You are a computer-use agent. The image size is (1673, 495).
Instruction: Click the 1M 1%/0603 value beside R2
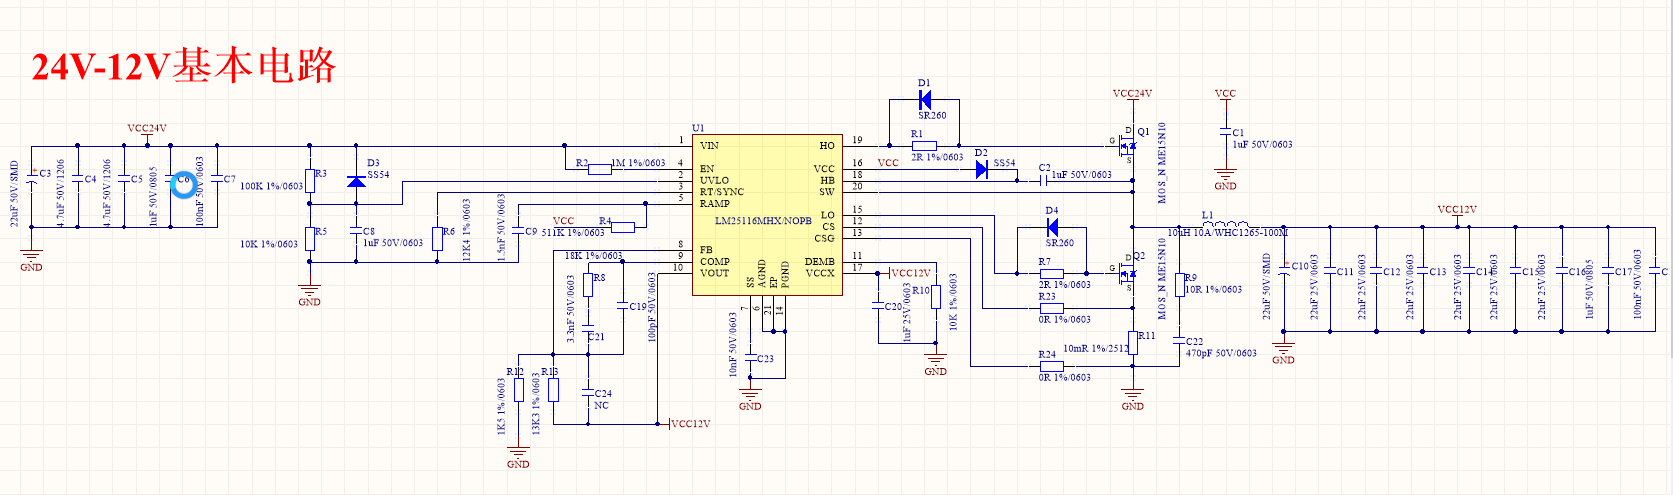(x=638, y=163)
